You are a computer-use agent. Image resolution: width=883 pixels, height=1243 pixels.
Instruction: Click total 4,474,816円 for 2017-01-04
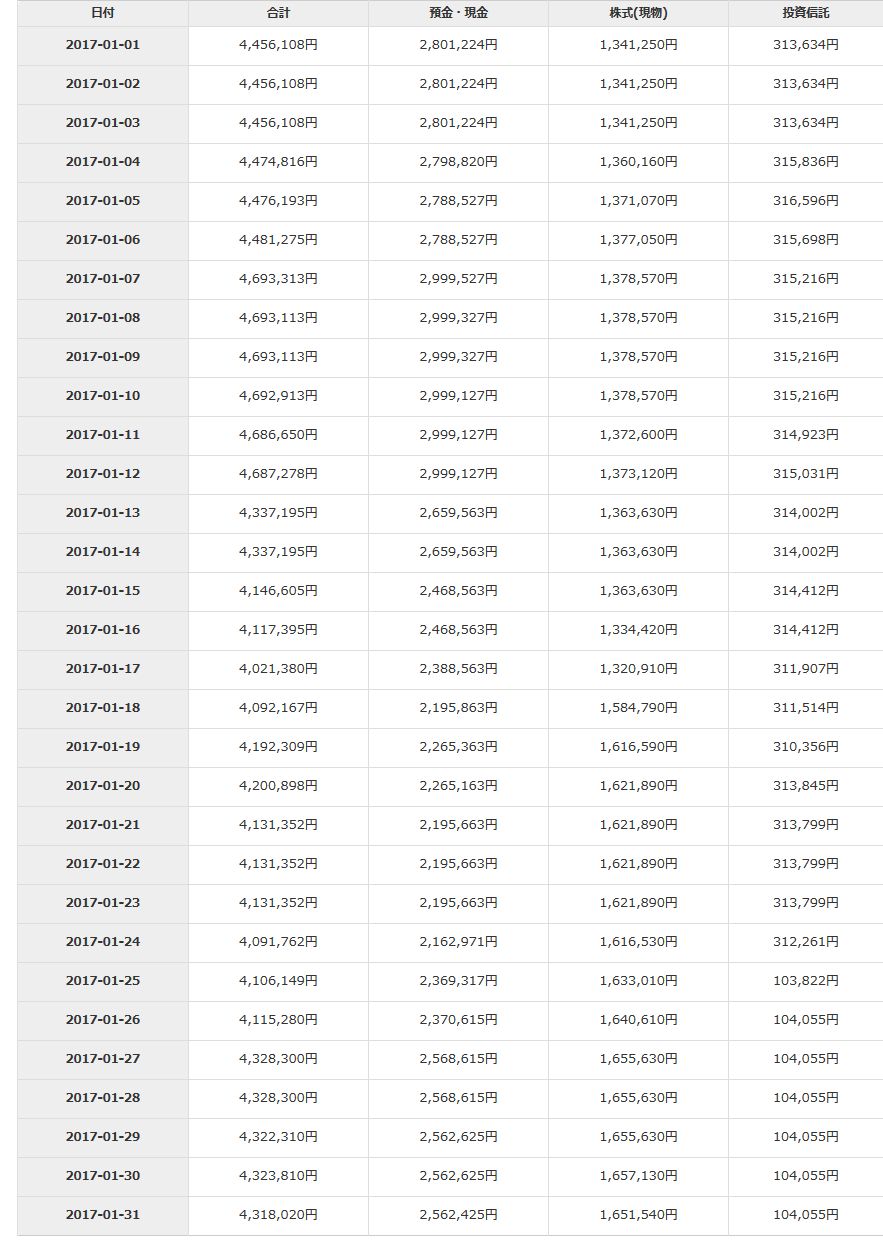point(278,162)
